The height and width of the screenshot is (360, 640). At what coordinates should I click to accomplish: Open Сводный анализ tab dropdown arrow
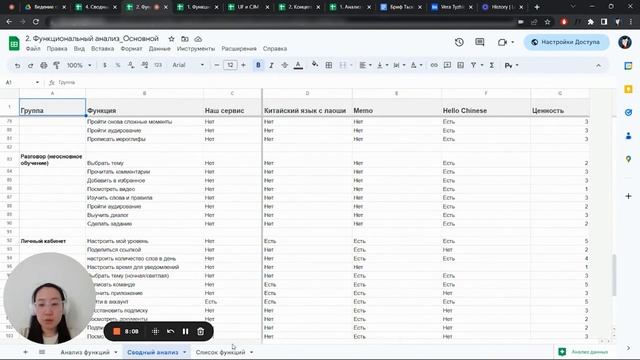(184, 352)
